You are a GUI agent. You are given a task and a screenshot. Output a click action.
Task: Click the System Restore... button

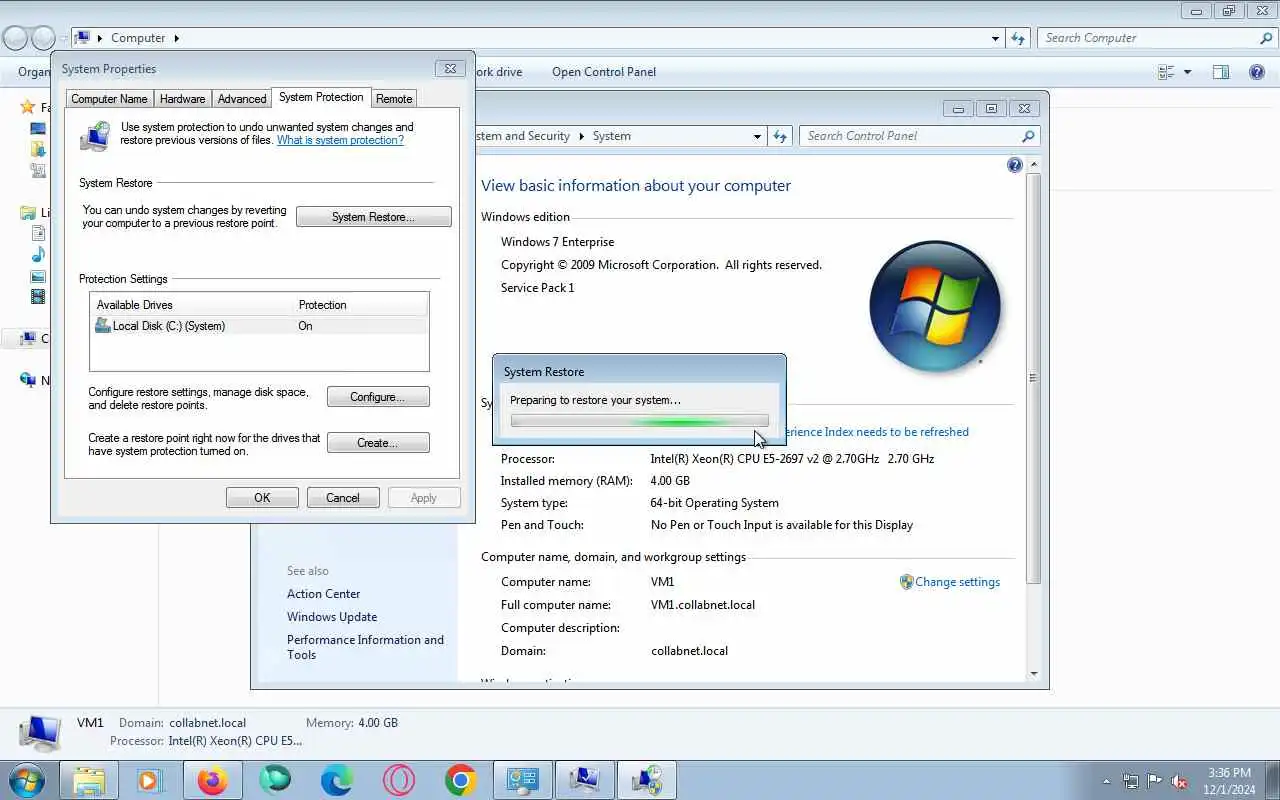tap(373, 217)
